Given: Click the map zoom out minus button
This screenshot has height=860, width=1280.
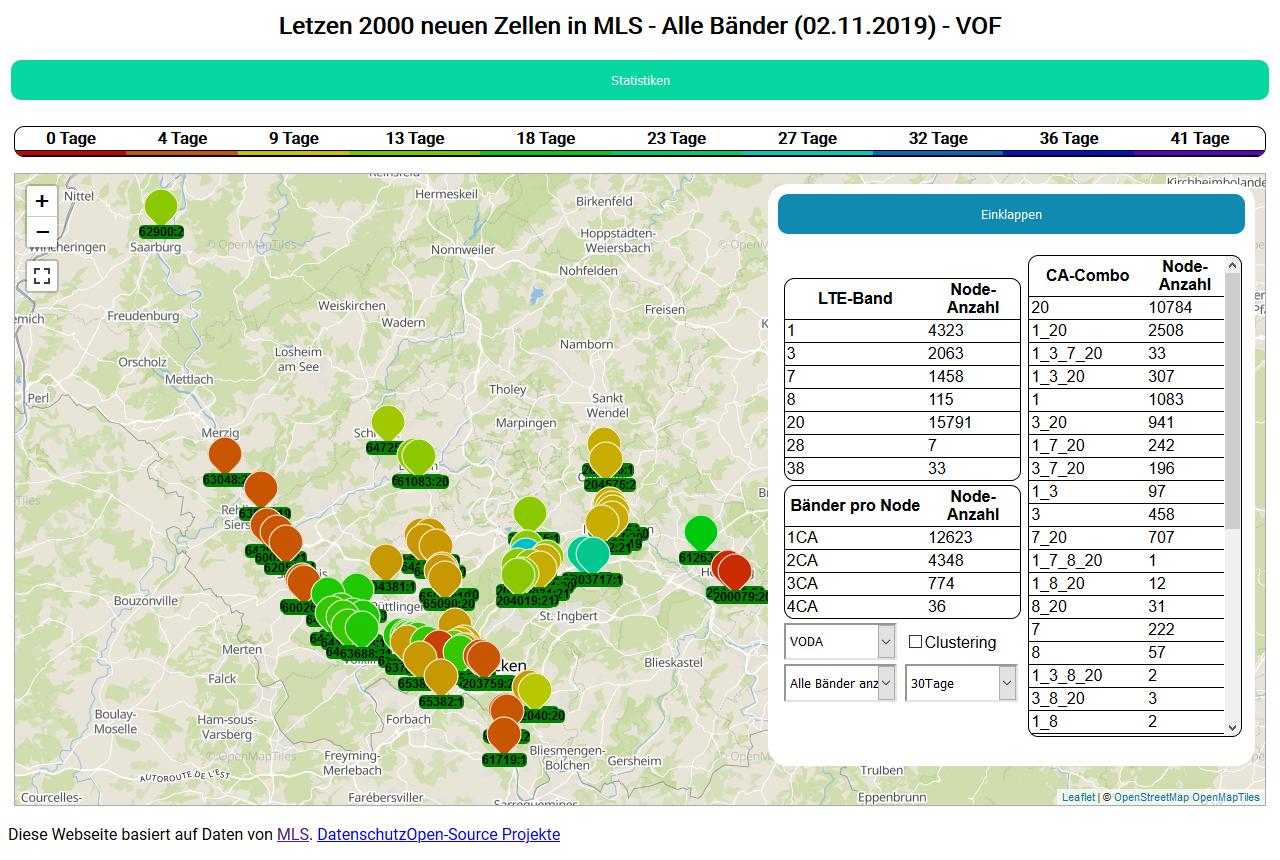Looking at the screenshot, I should pos(42,232).
